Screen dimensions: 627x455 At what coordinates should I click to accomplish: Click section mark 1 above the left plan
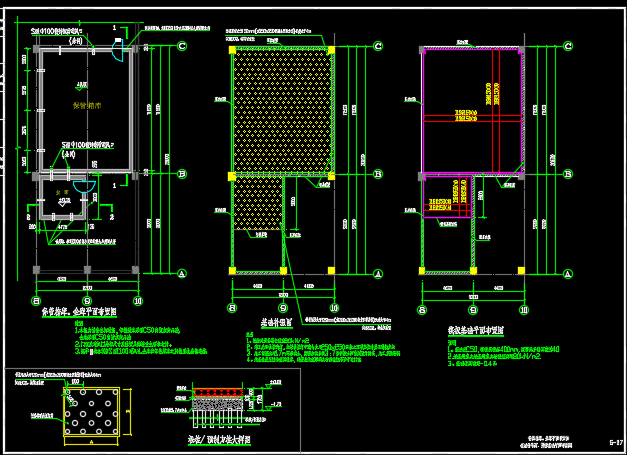[x=114, y=28]
